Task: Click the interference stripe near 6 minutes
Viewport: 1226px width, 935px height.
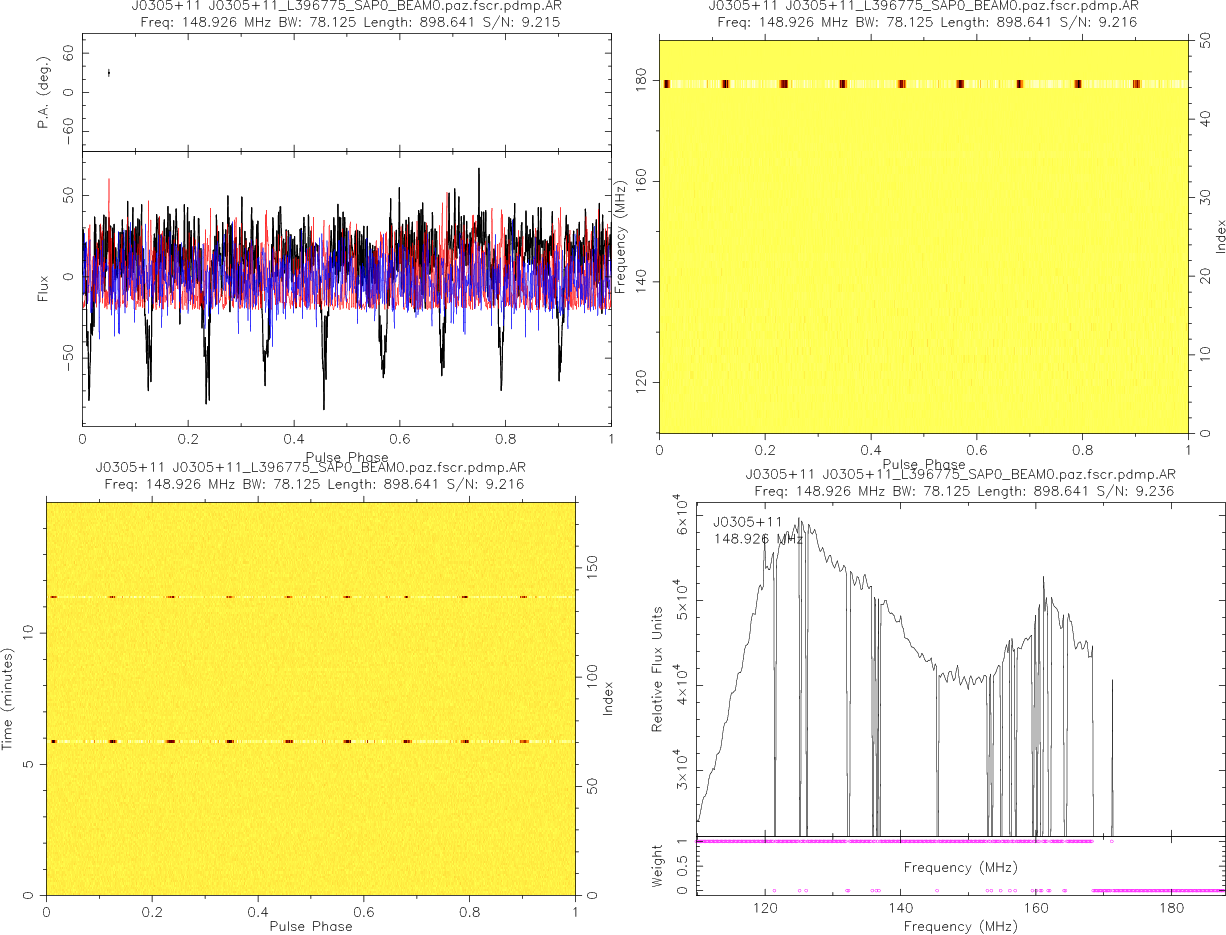Action: 310,741
